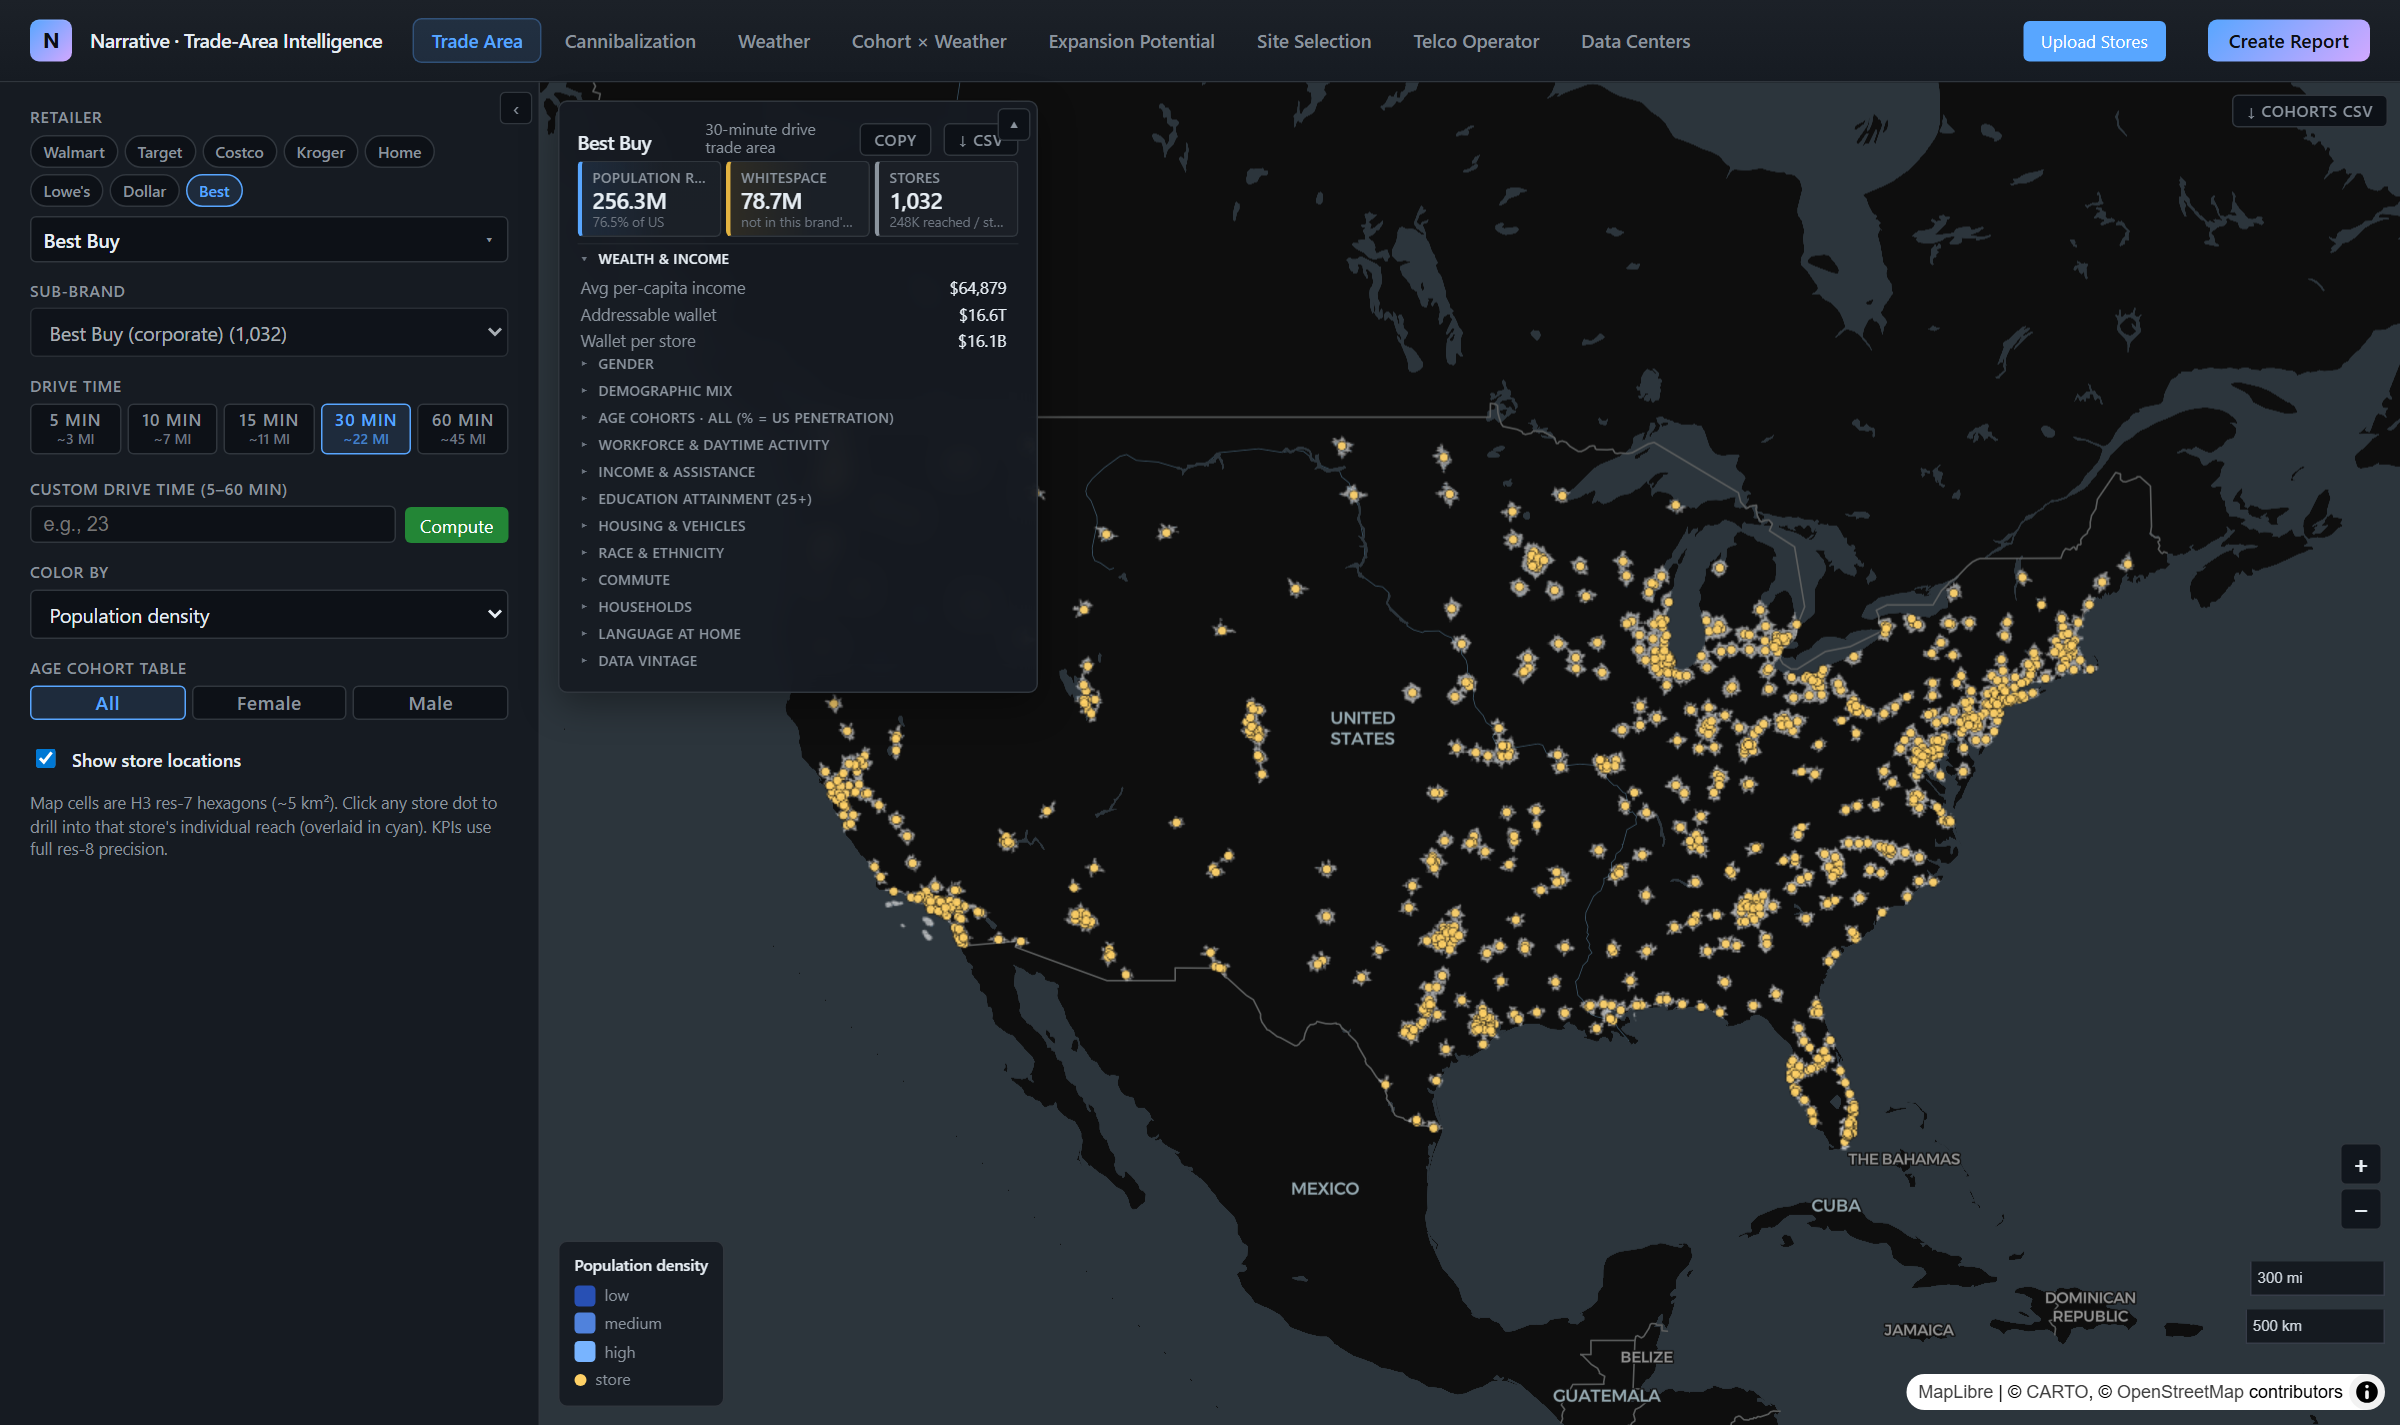This screenshot has height=1425, width=2400.
Task: Open the Site Selection tab
Action: click(x=1314, y=41)
